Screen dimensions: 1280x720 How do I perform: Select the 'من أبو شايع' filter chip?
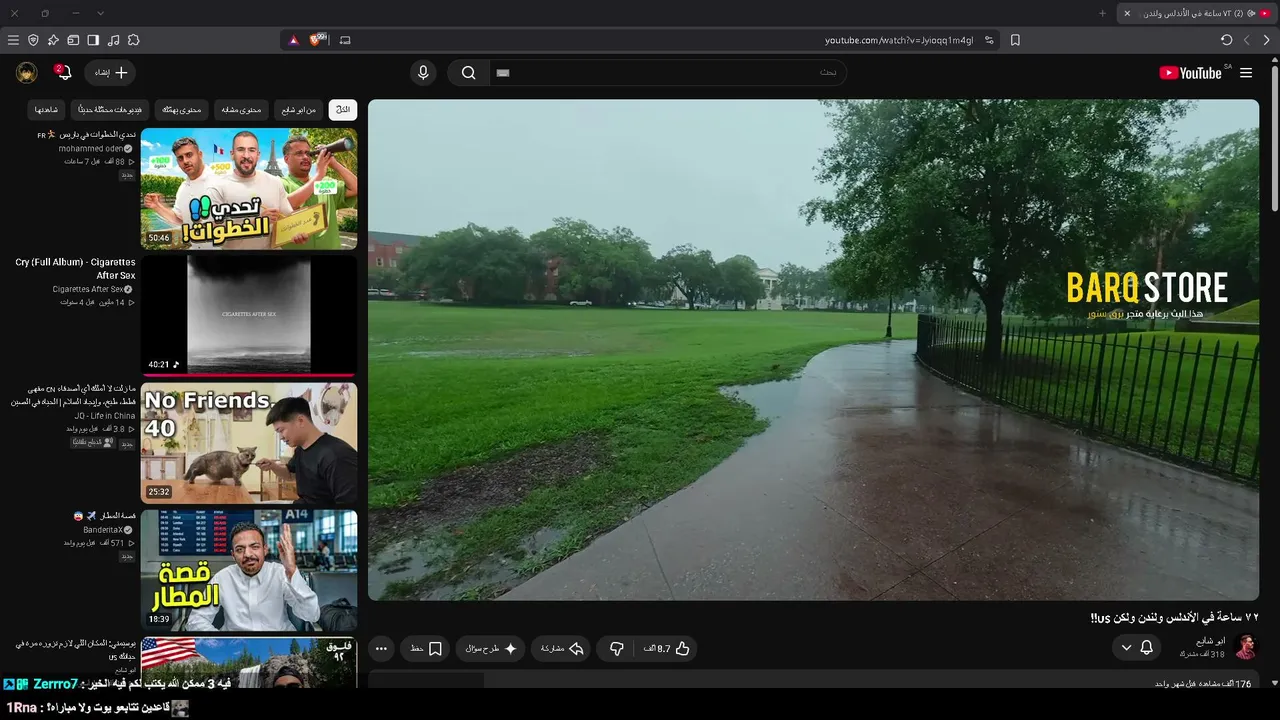(299, 109)
